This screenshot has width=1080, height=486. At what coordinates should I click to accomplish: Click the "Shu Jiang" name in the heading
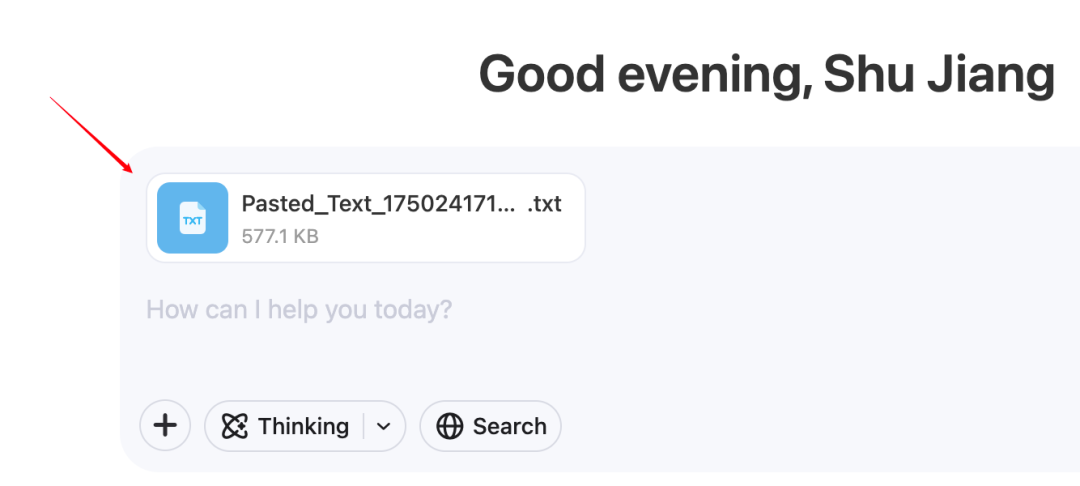[x=939, y=74]
